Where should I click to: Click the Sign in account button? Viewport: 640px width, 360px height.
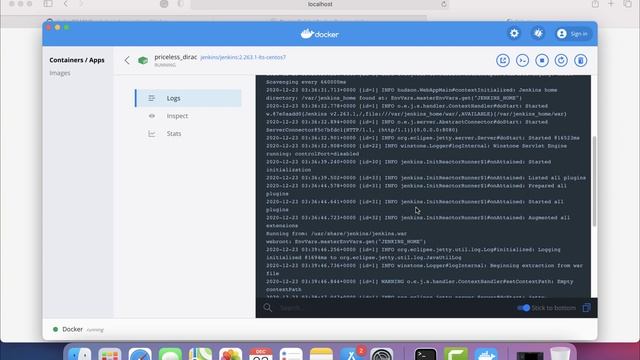click(572, 34)
